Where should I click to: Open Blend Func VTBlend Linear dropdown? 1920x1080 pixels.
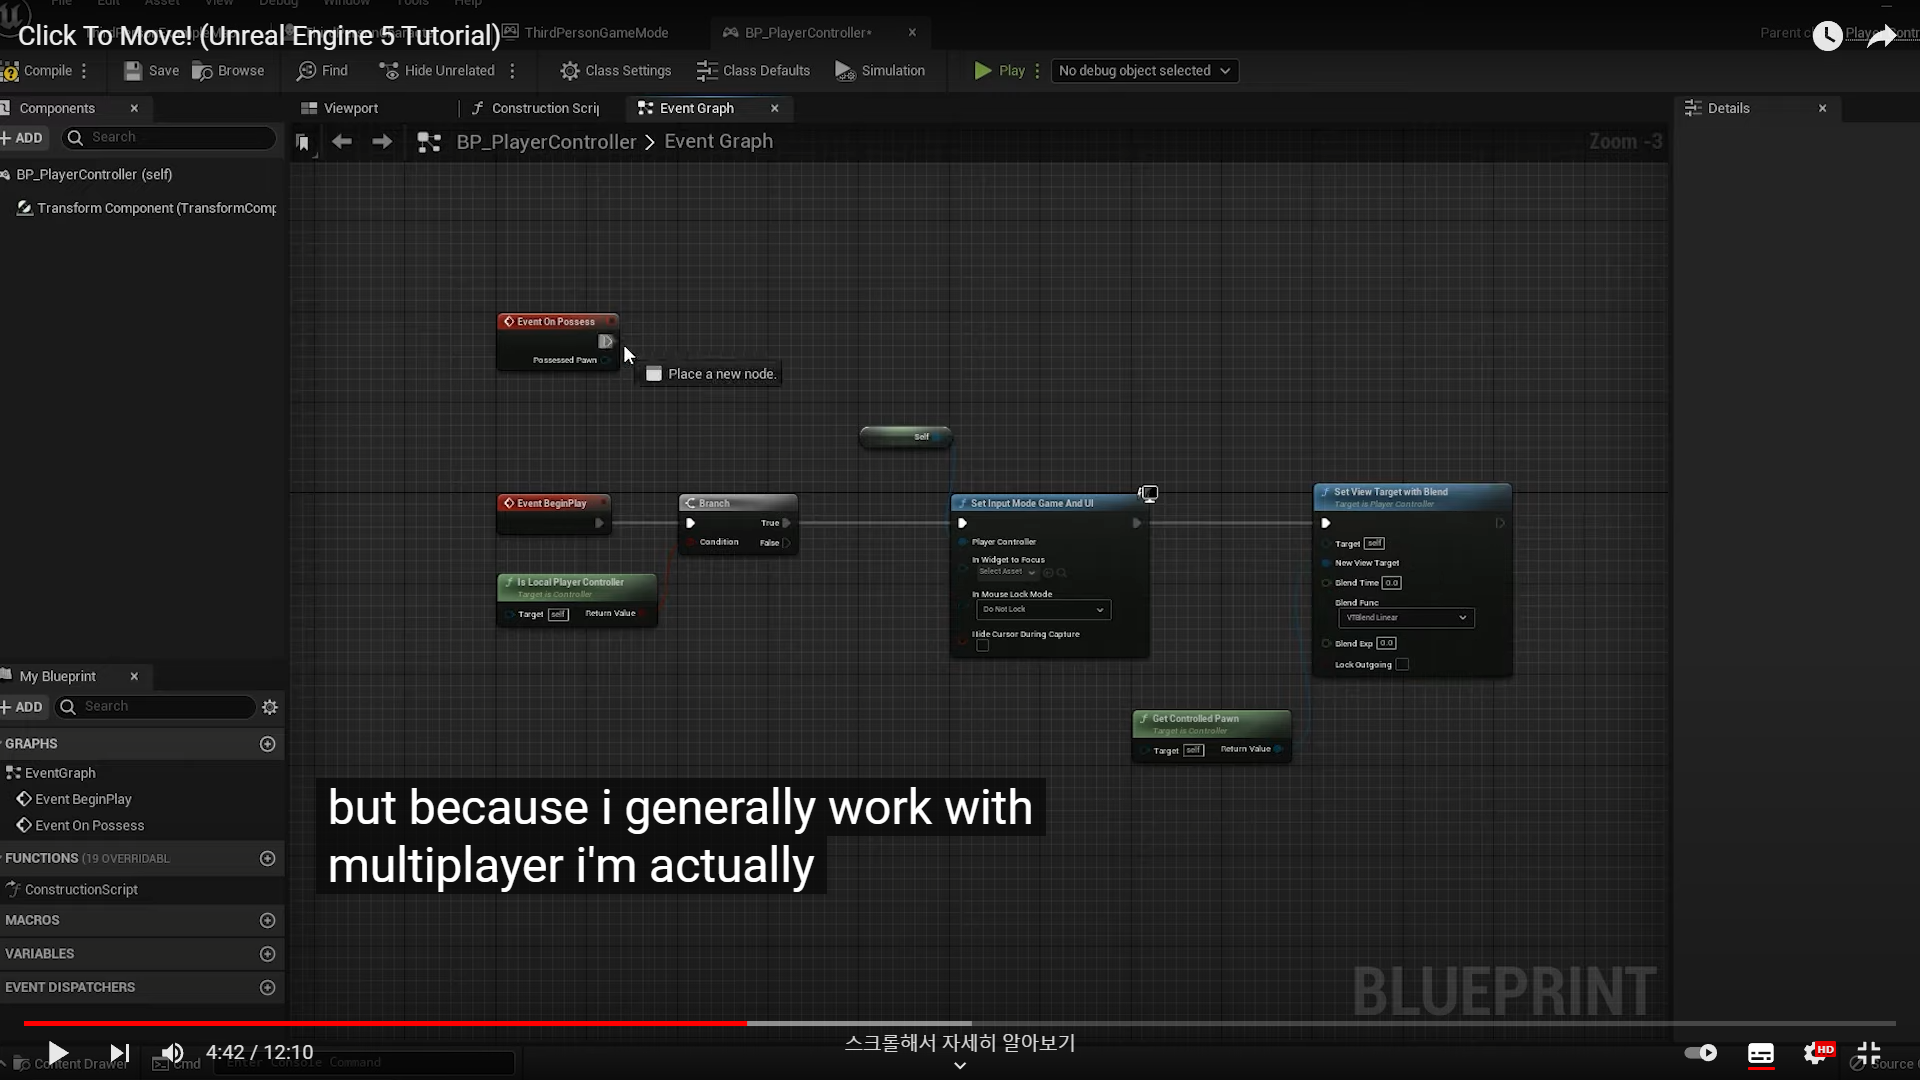click(x=1406, y=618)
